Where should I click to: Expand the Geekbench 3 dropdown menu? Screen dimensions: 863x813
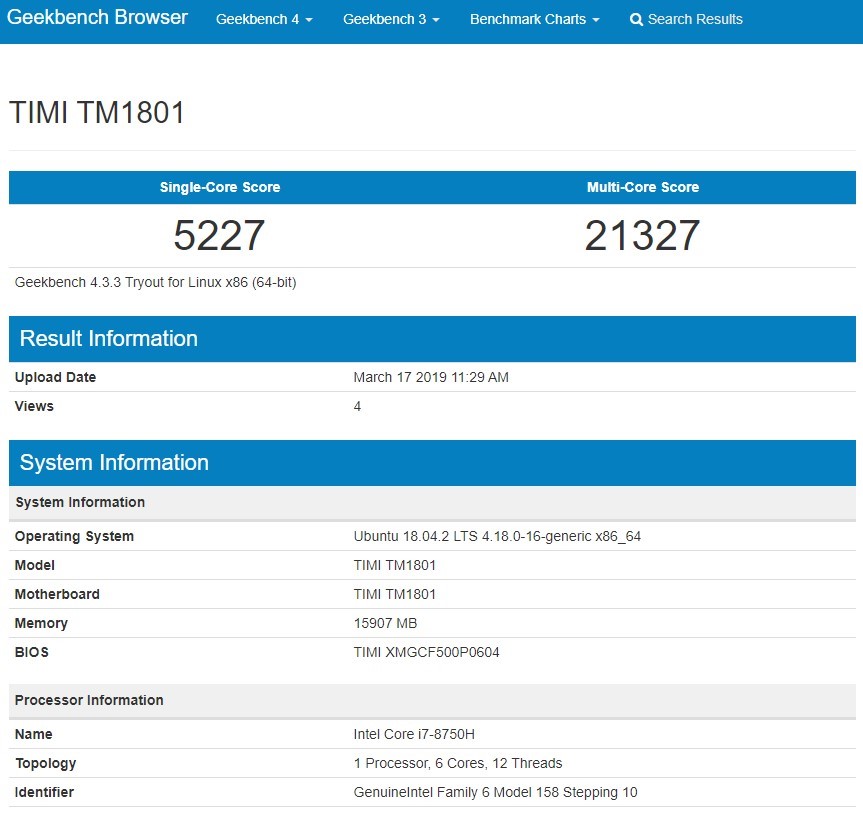click(x=391, y=19)
